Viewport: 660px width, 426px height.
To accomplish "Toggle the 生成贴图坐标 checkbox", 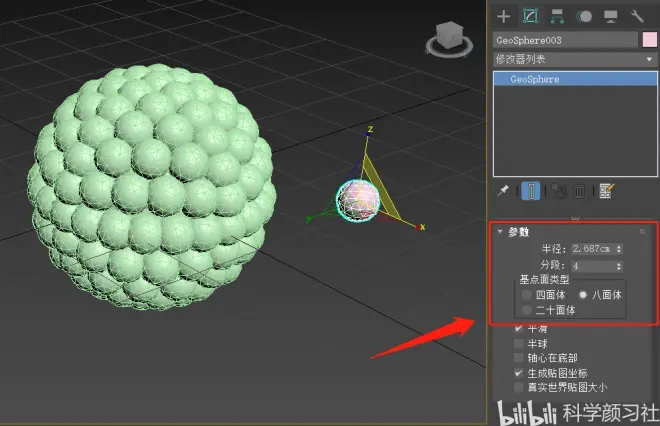I will (519, 373).
